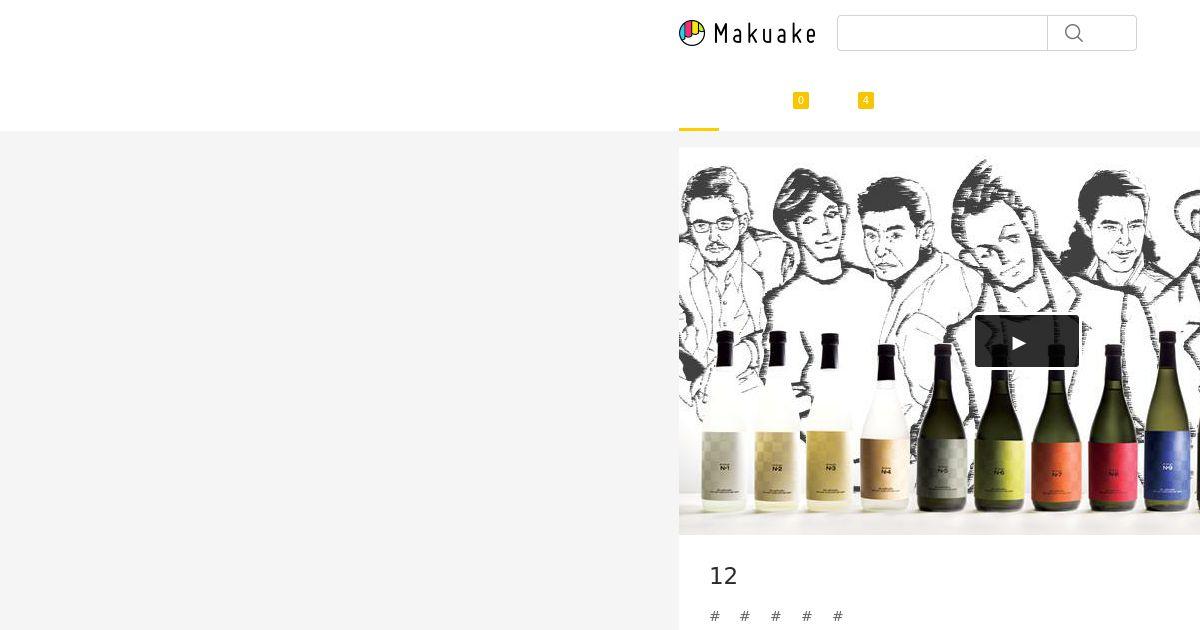Click the third hashtag under the title

point(776,616)
